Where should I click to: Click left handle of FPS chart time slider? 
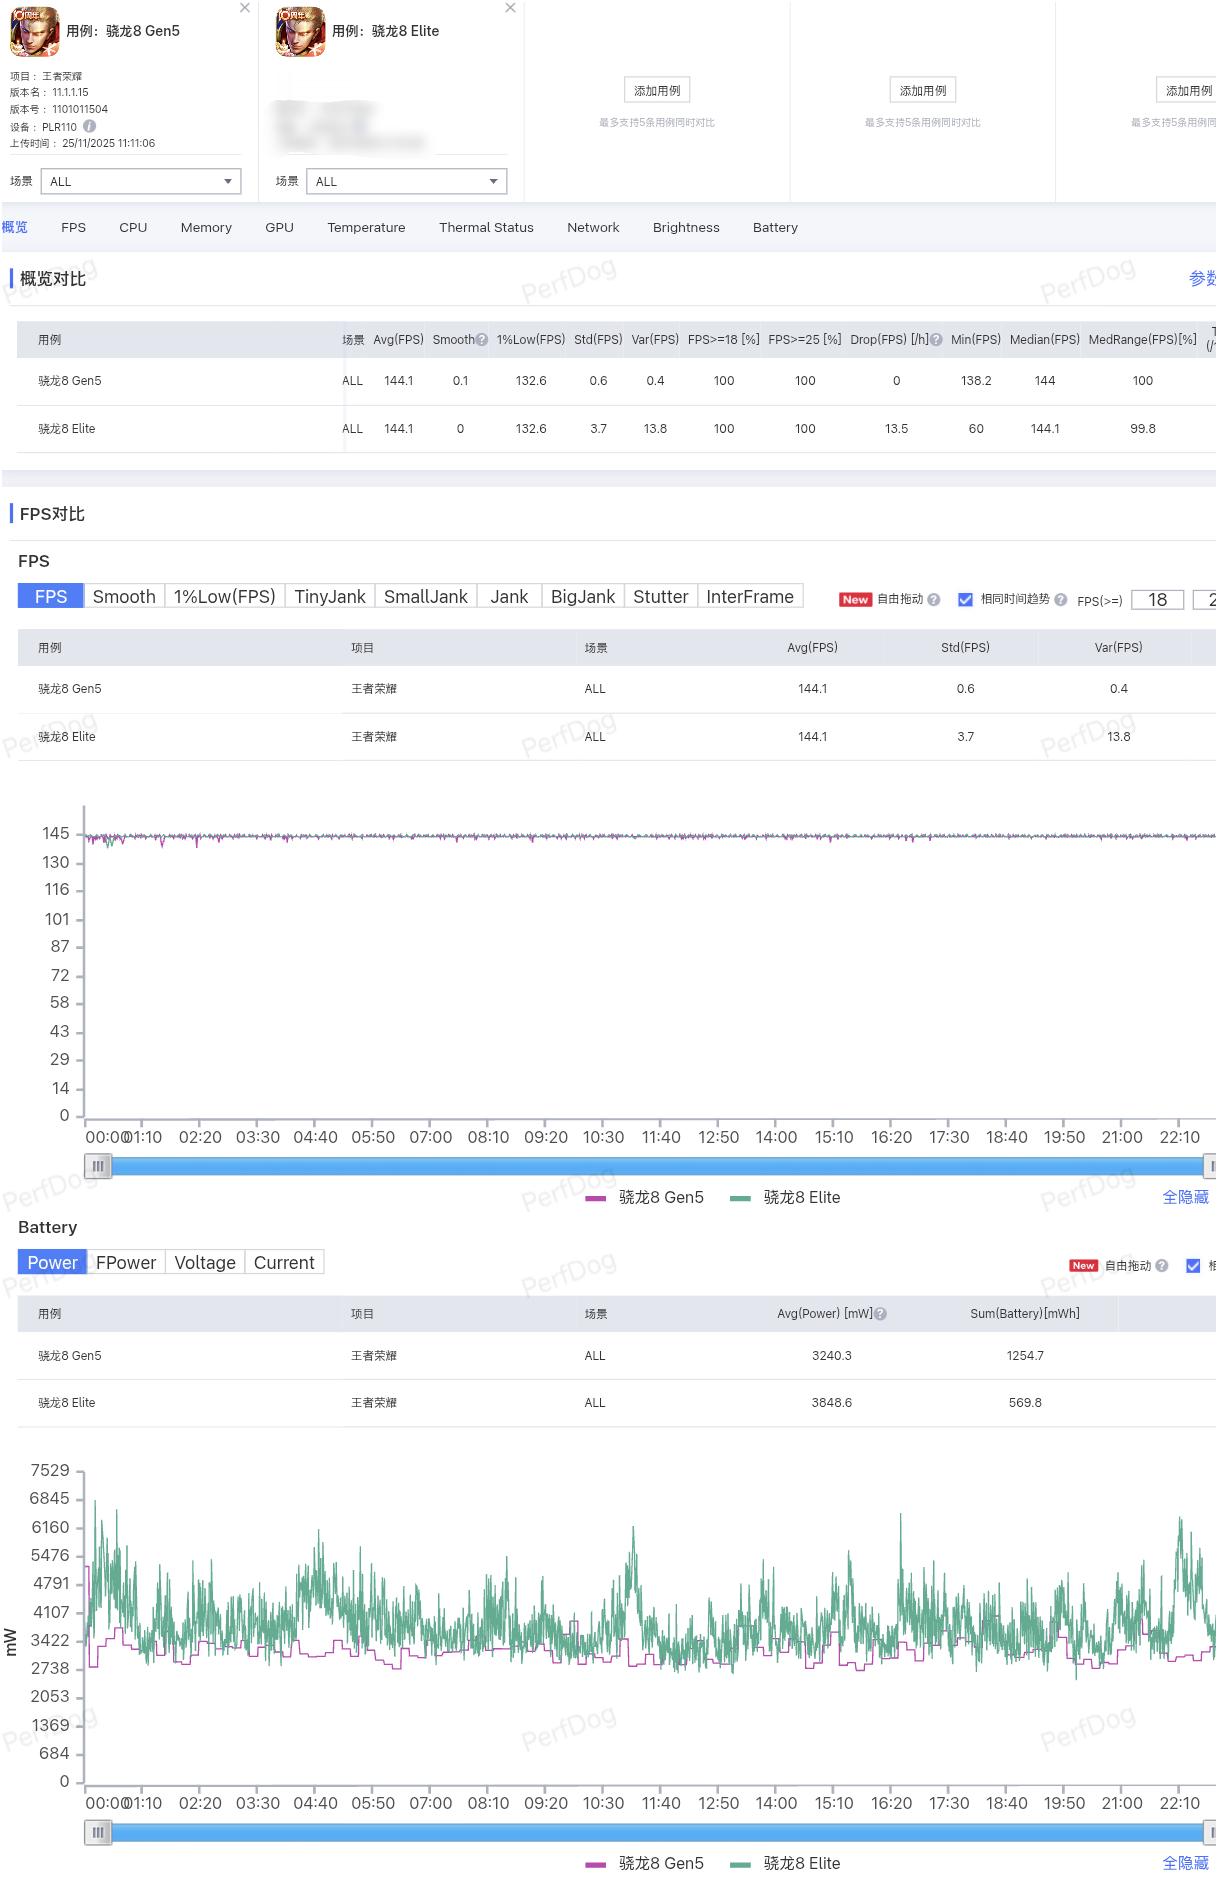[x=98, y=1166]
